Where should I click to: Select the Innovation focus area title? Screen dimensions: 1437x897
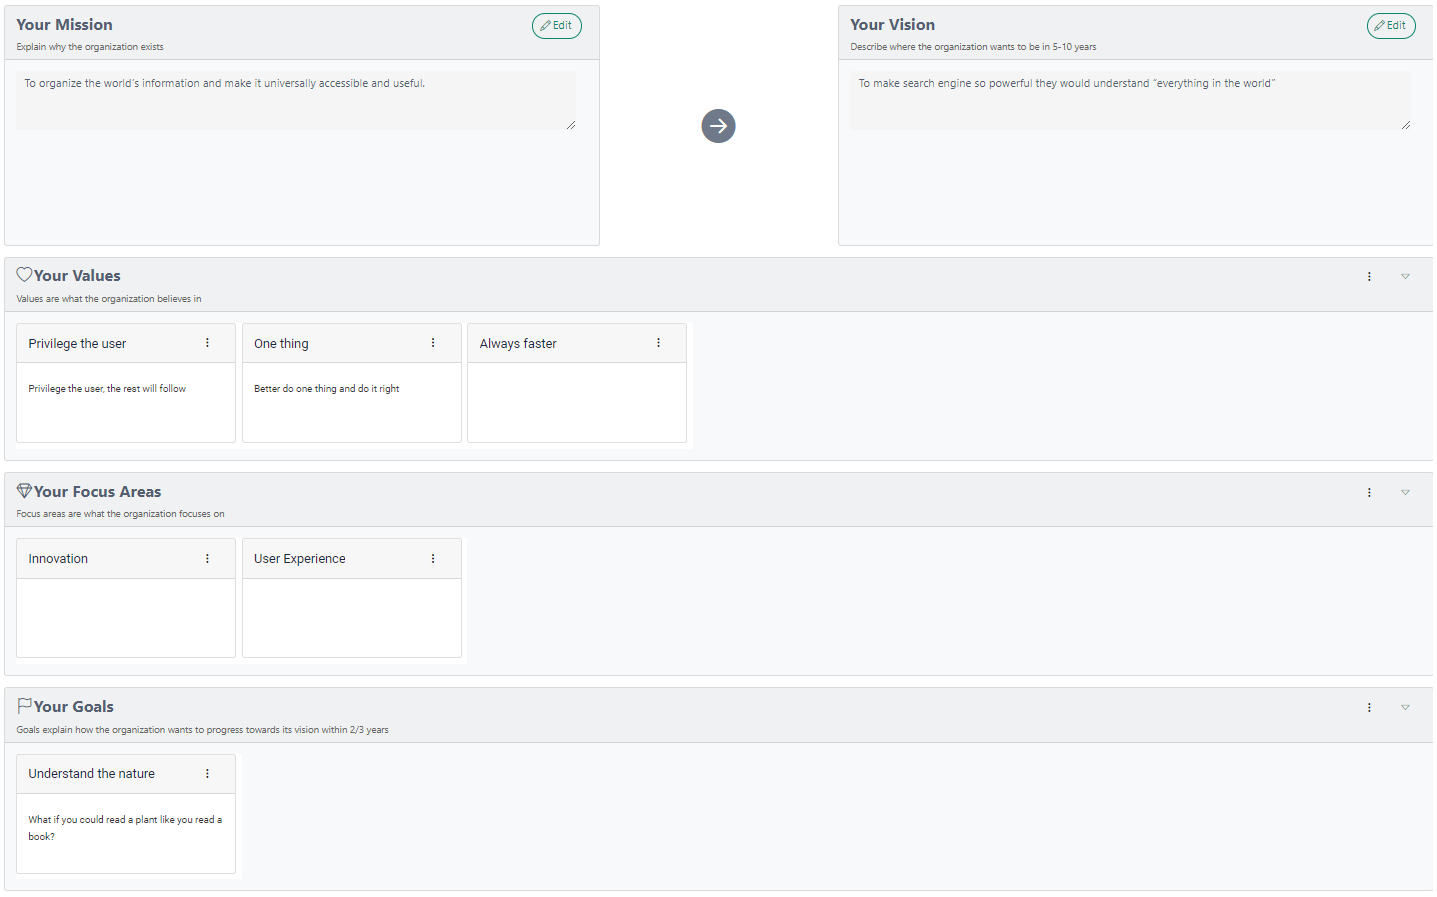click(58, 559)
